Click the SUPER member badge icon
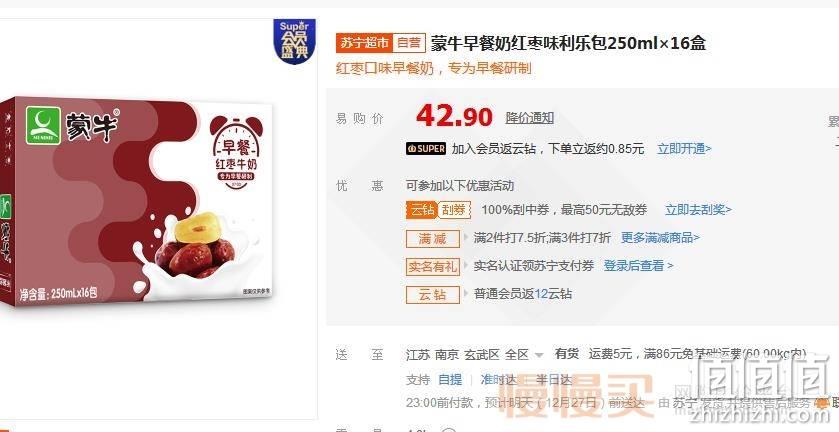839x432 pixels. click(426, 149)
